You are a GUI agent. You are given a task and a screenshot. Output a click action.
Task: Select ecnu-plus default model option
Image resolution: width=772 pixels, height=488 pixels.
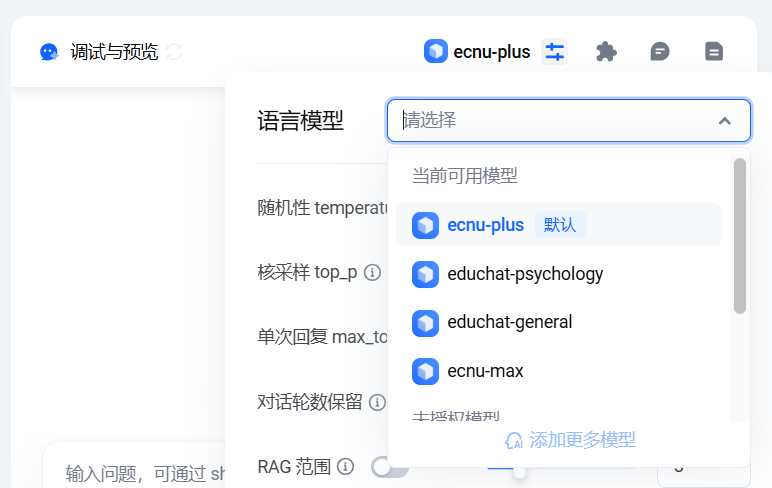(559, 225)
